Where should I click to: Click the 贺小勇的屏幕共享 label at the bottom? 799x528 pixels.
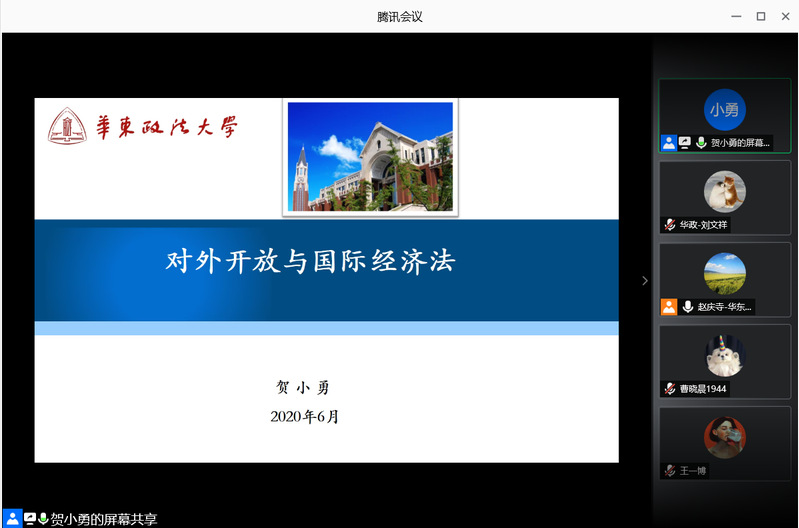pos(103,519)
